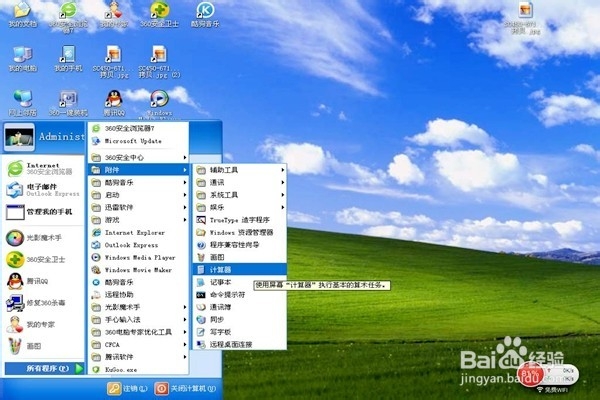Open 计算器 (Calculator) in accessories menu
Image resolution: width=600 pixels, height=400 pixels.
coord(240,270)
